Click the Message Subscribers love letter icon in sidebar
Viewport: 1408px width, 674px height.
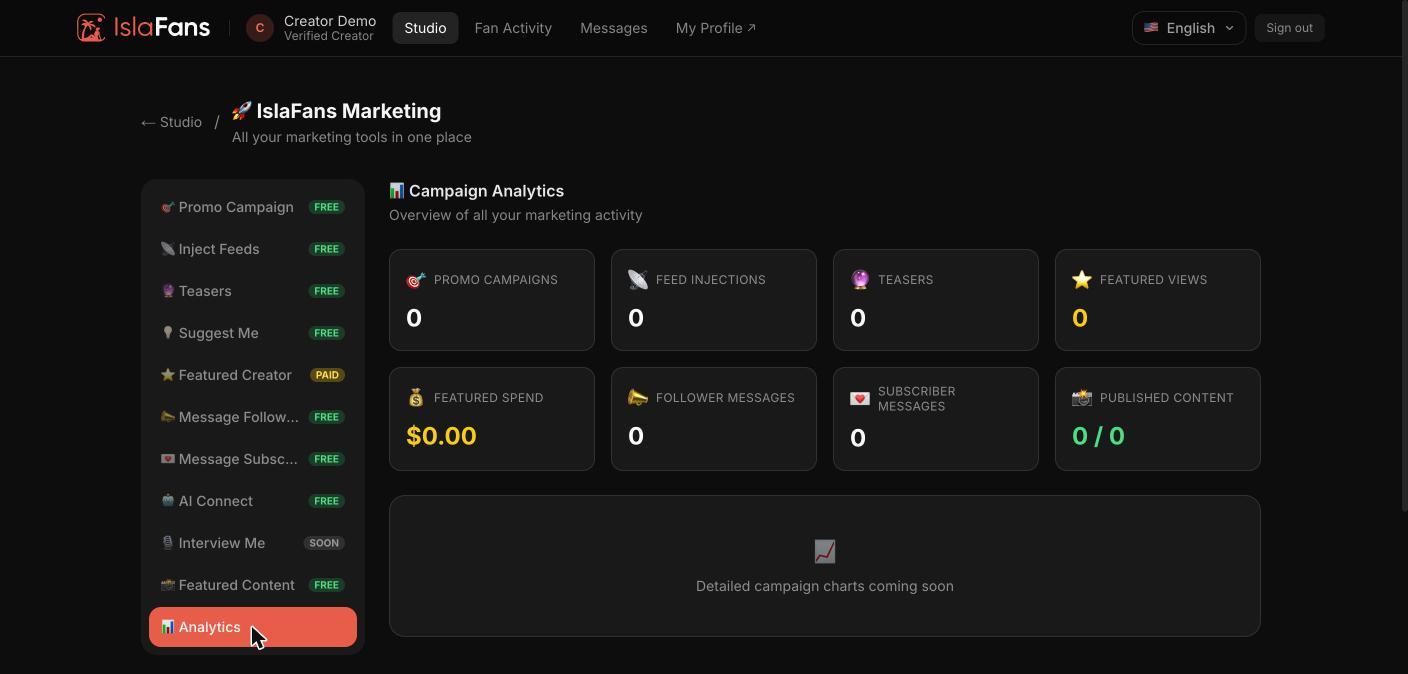(x=168, y=459)
